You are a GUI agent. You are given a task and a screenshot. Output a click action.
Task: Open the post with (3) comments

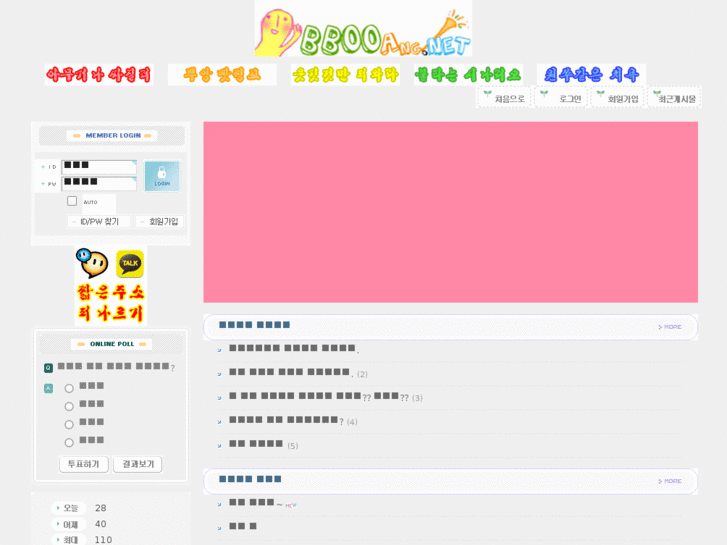[x=319, y=396]
